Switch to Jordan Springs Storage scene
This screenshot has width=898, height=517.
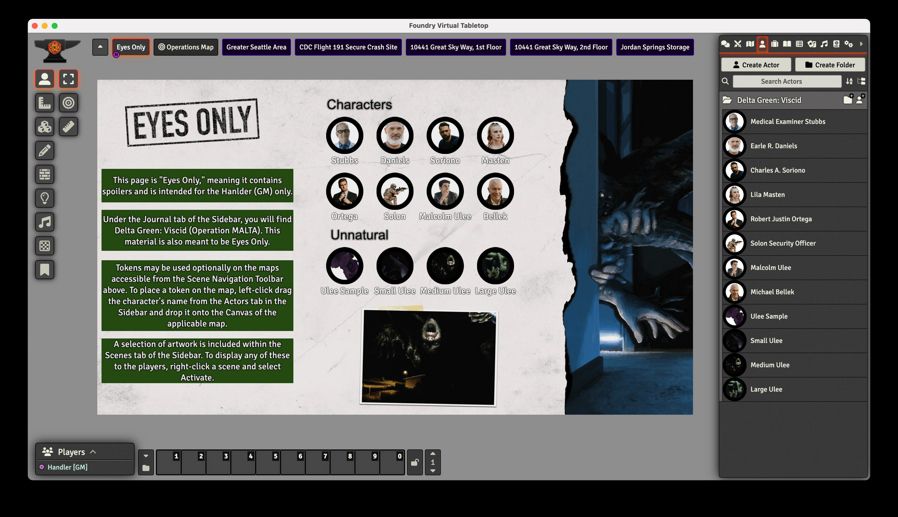[x=655, y=47]
